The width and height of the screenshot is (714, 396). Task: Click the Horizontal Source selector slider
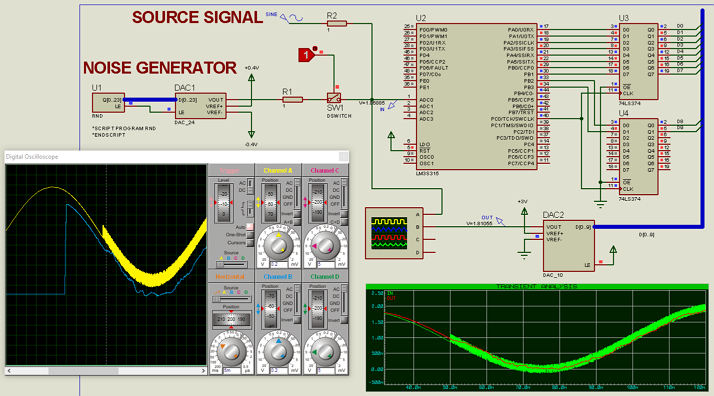(x=232, y=299)
